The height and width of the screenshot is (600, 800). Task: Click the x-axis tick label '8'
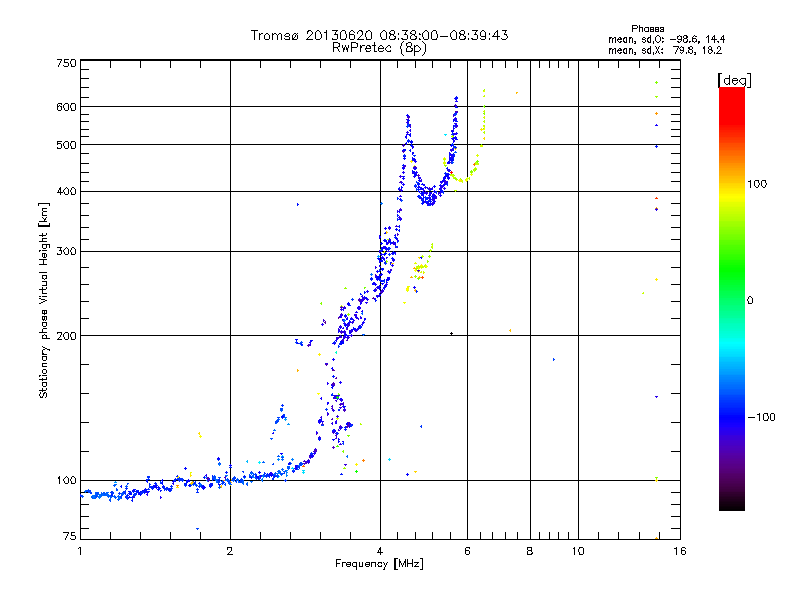pyautogui.click(x=530, y=551)
